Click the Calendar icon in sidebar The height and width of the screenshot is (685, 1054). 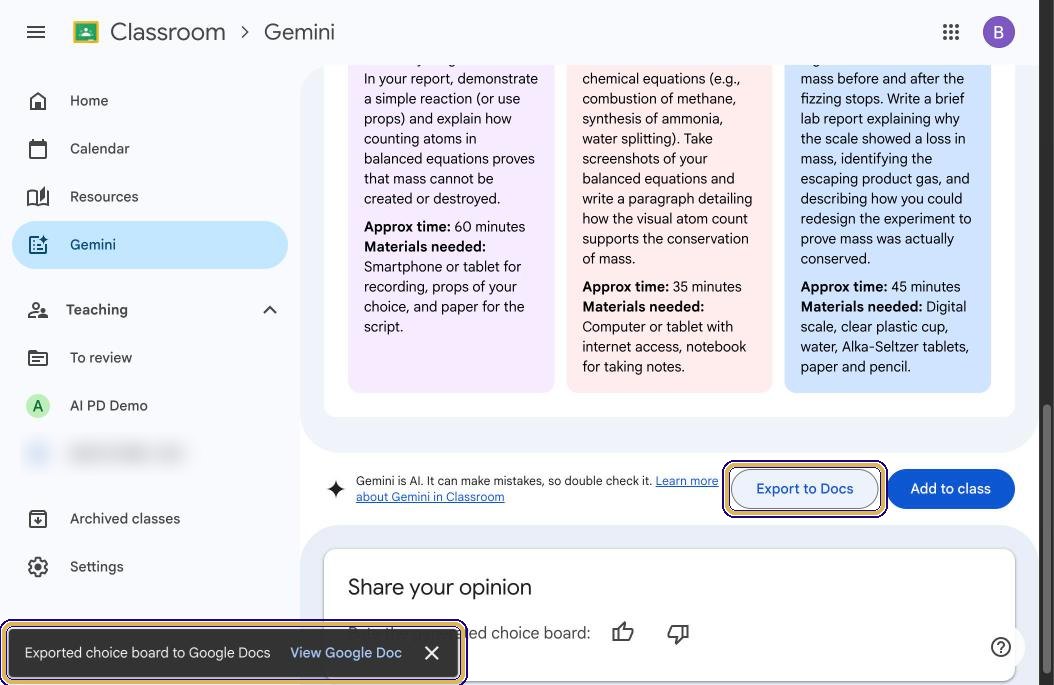[x=38, y=149]
